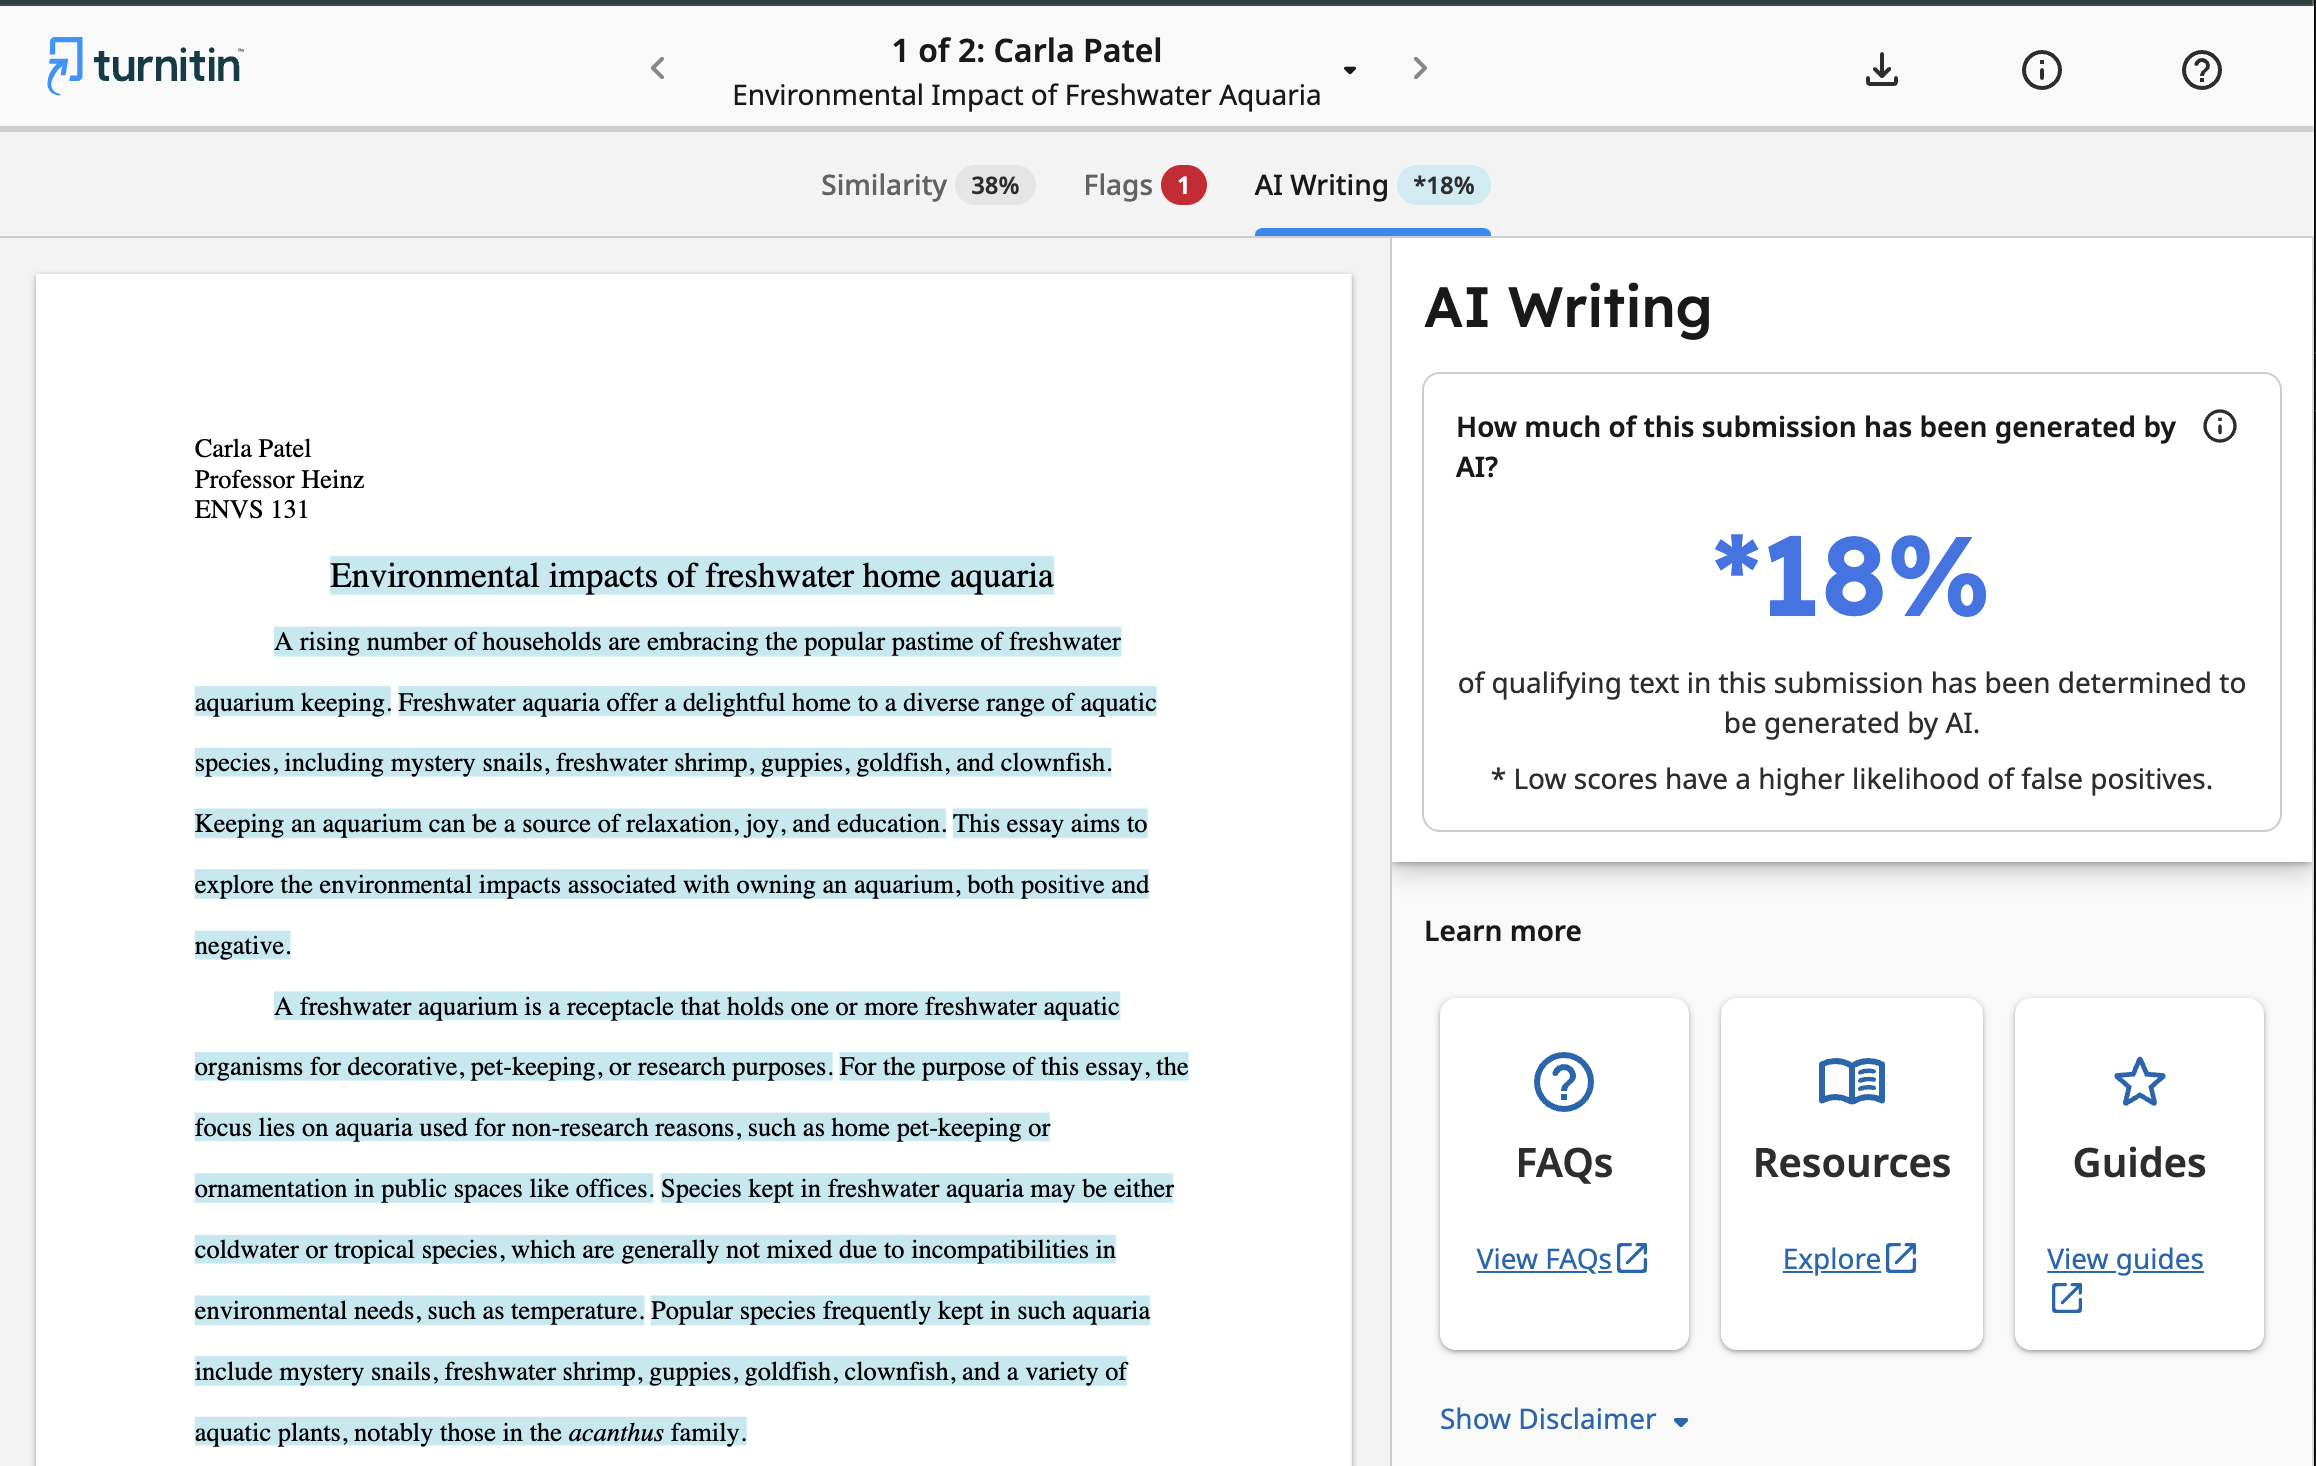Click the Guides star icon
The height and width of the screenshot is (1466, 2316).
point(2138,1081)
